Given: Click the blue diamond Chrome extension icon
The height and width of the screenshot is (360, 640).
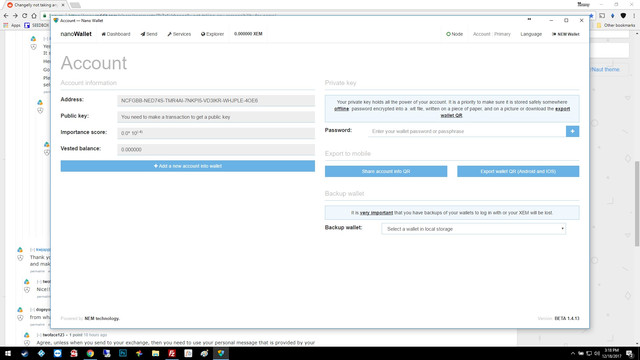Looking at the screenshot, I should (613, 16).
